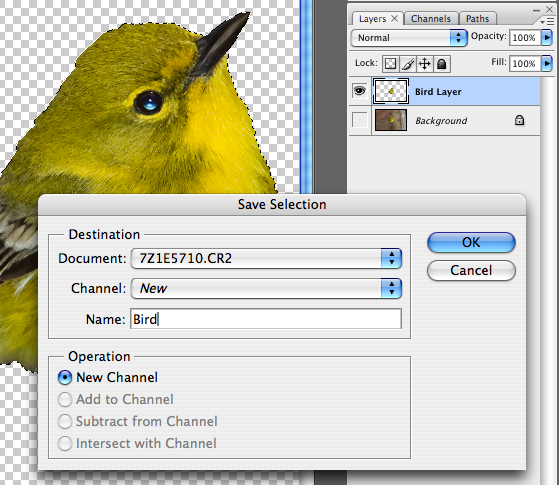Click the Name field containing Bird
The width and height of the screenshot is (559, 485).
click(x=266, y=319)
